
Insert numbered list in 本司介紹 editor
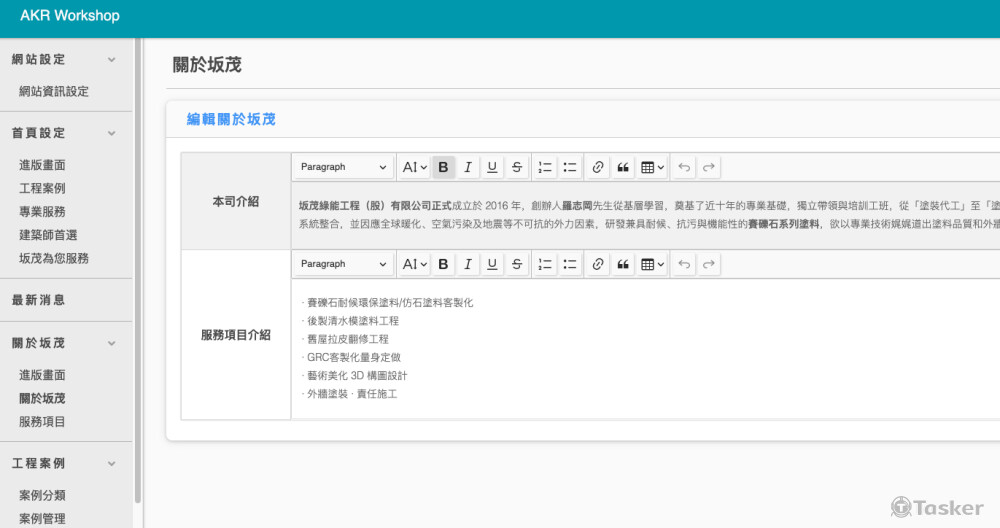545,167
